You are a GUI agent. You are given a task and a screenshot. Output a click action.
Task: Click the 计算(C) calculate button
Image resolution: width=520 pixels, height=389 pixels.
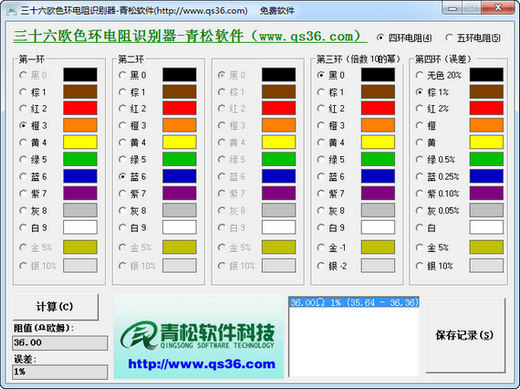[x=56, y=307]
